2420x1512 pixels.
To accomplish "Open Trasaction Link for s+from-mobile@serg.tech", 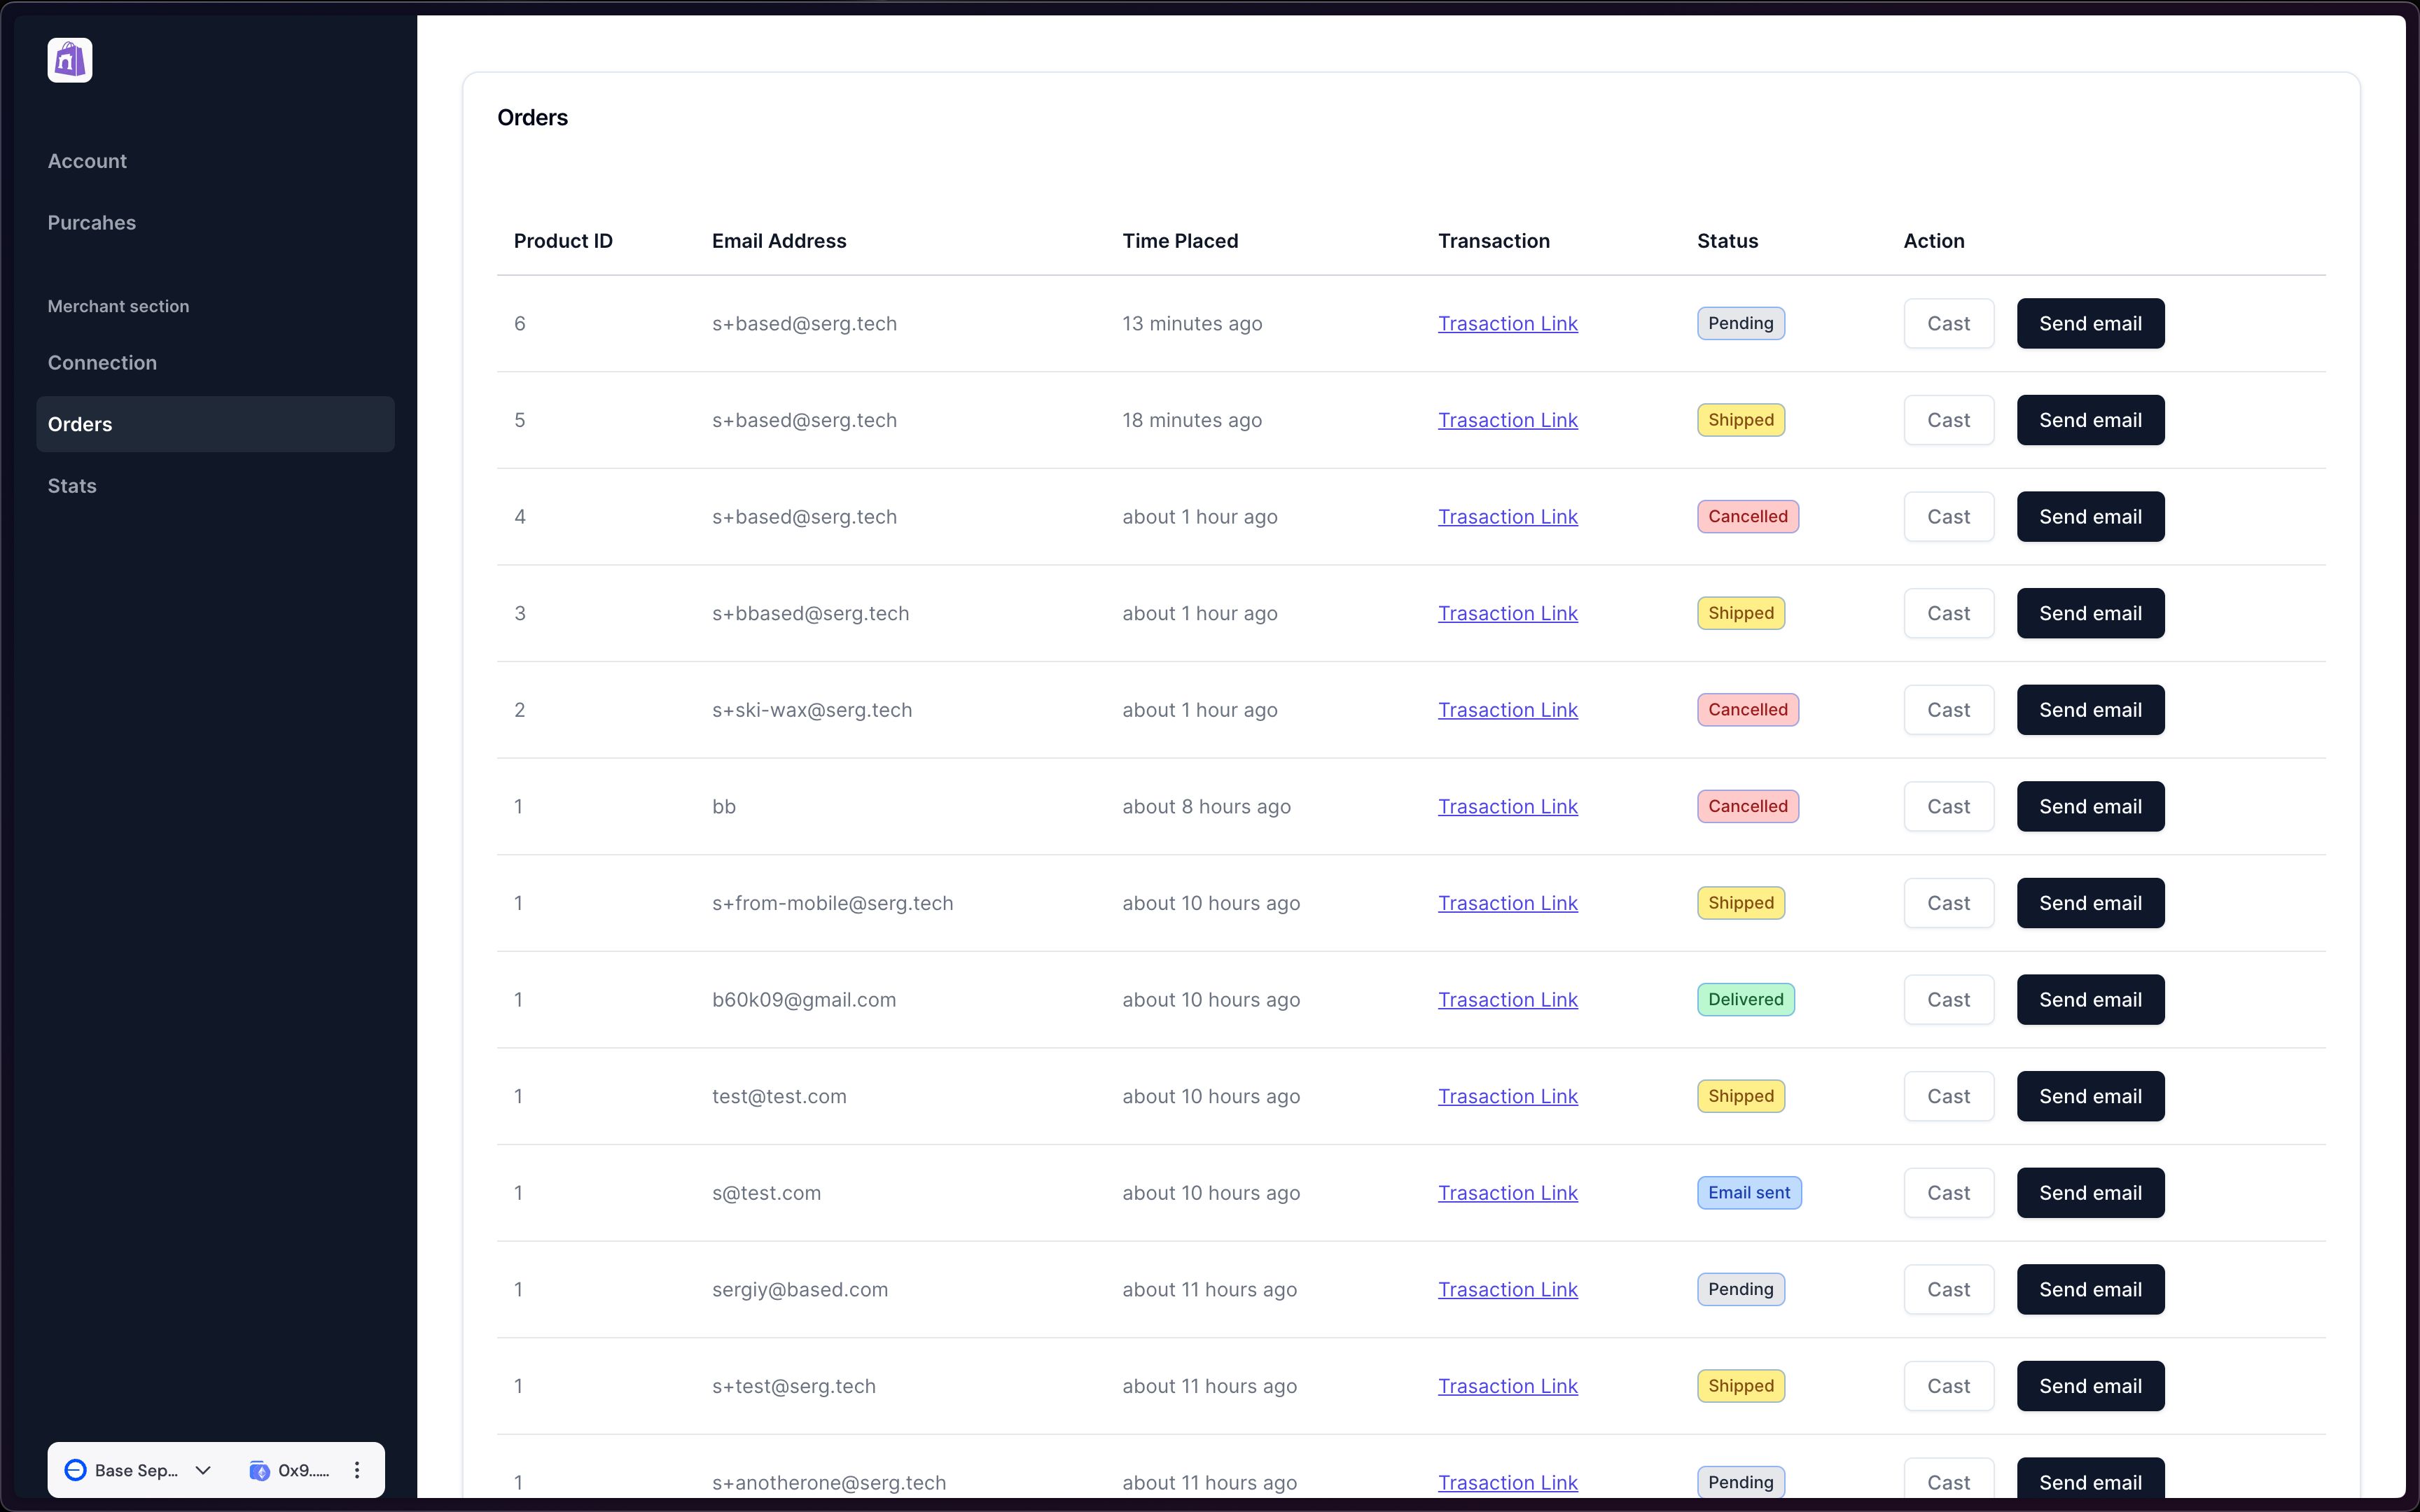I will 1507,903.
